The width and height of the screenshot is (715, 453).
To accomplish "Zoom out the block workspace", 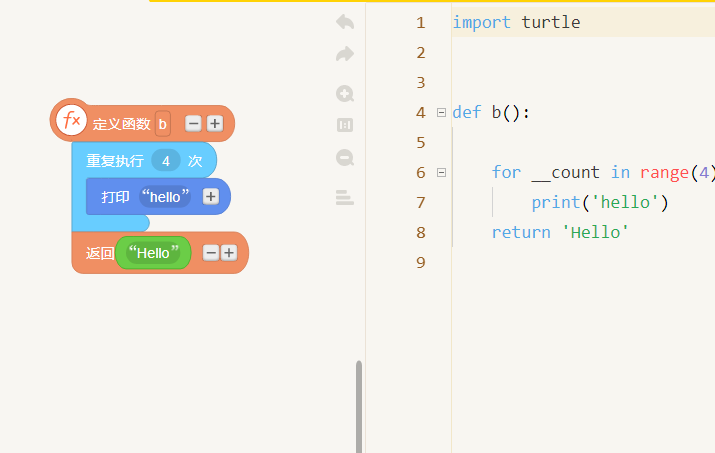I will [x=345, y=158].
